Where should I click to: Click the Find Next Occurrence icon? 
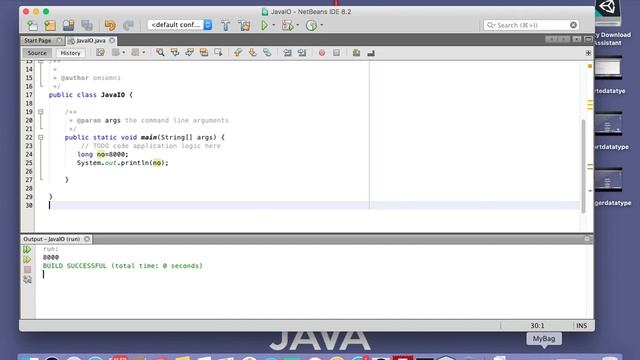[189, 53]
